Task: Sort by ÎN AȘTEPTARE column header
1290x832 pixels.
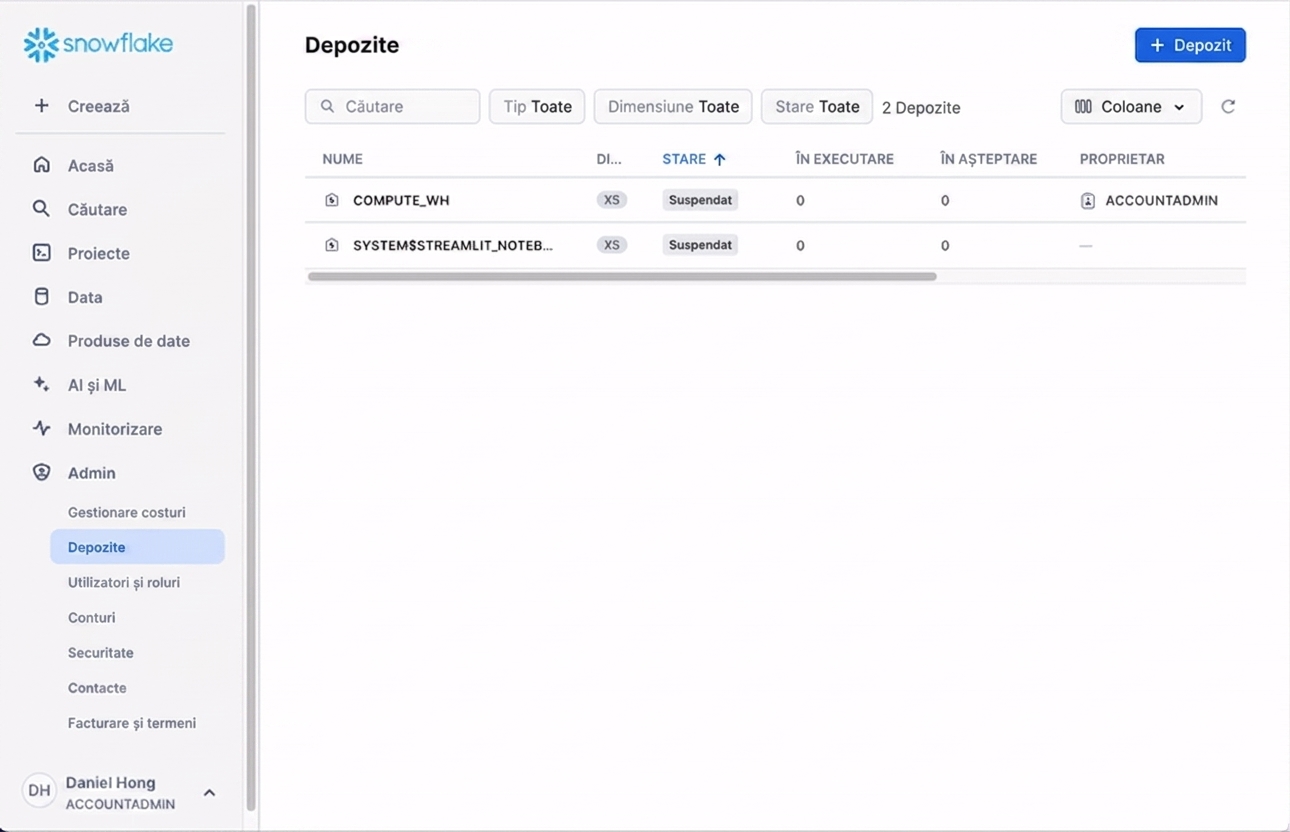Action: [989, 159]
